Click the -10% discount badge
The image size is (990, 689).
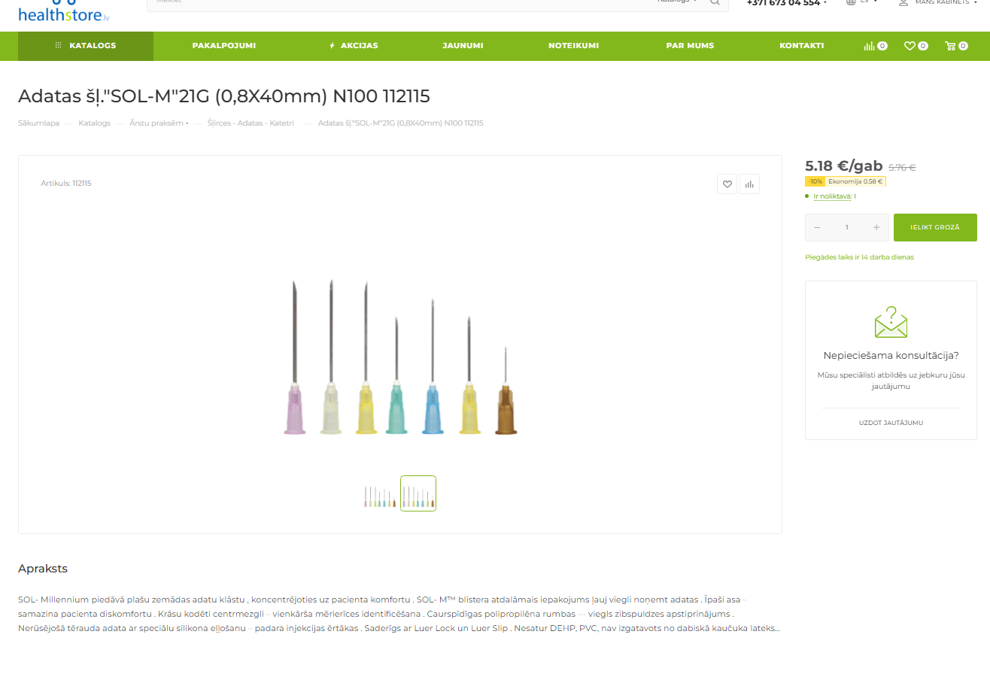(815, 181)
